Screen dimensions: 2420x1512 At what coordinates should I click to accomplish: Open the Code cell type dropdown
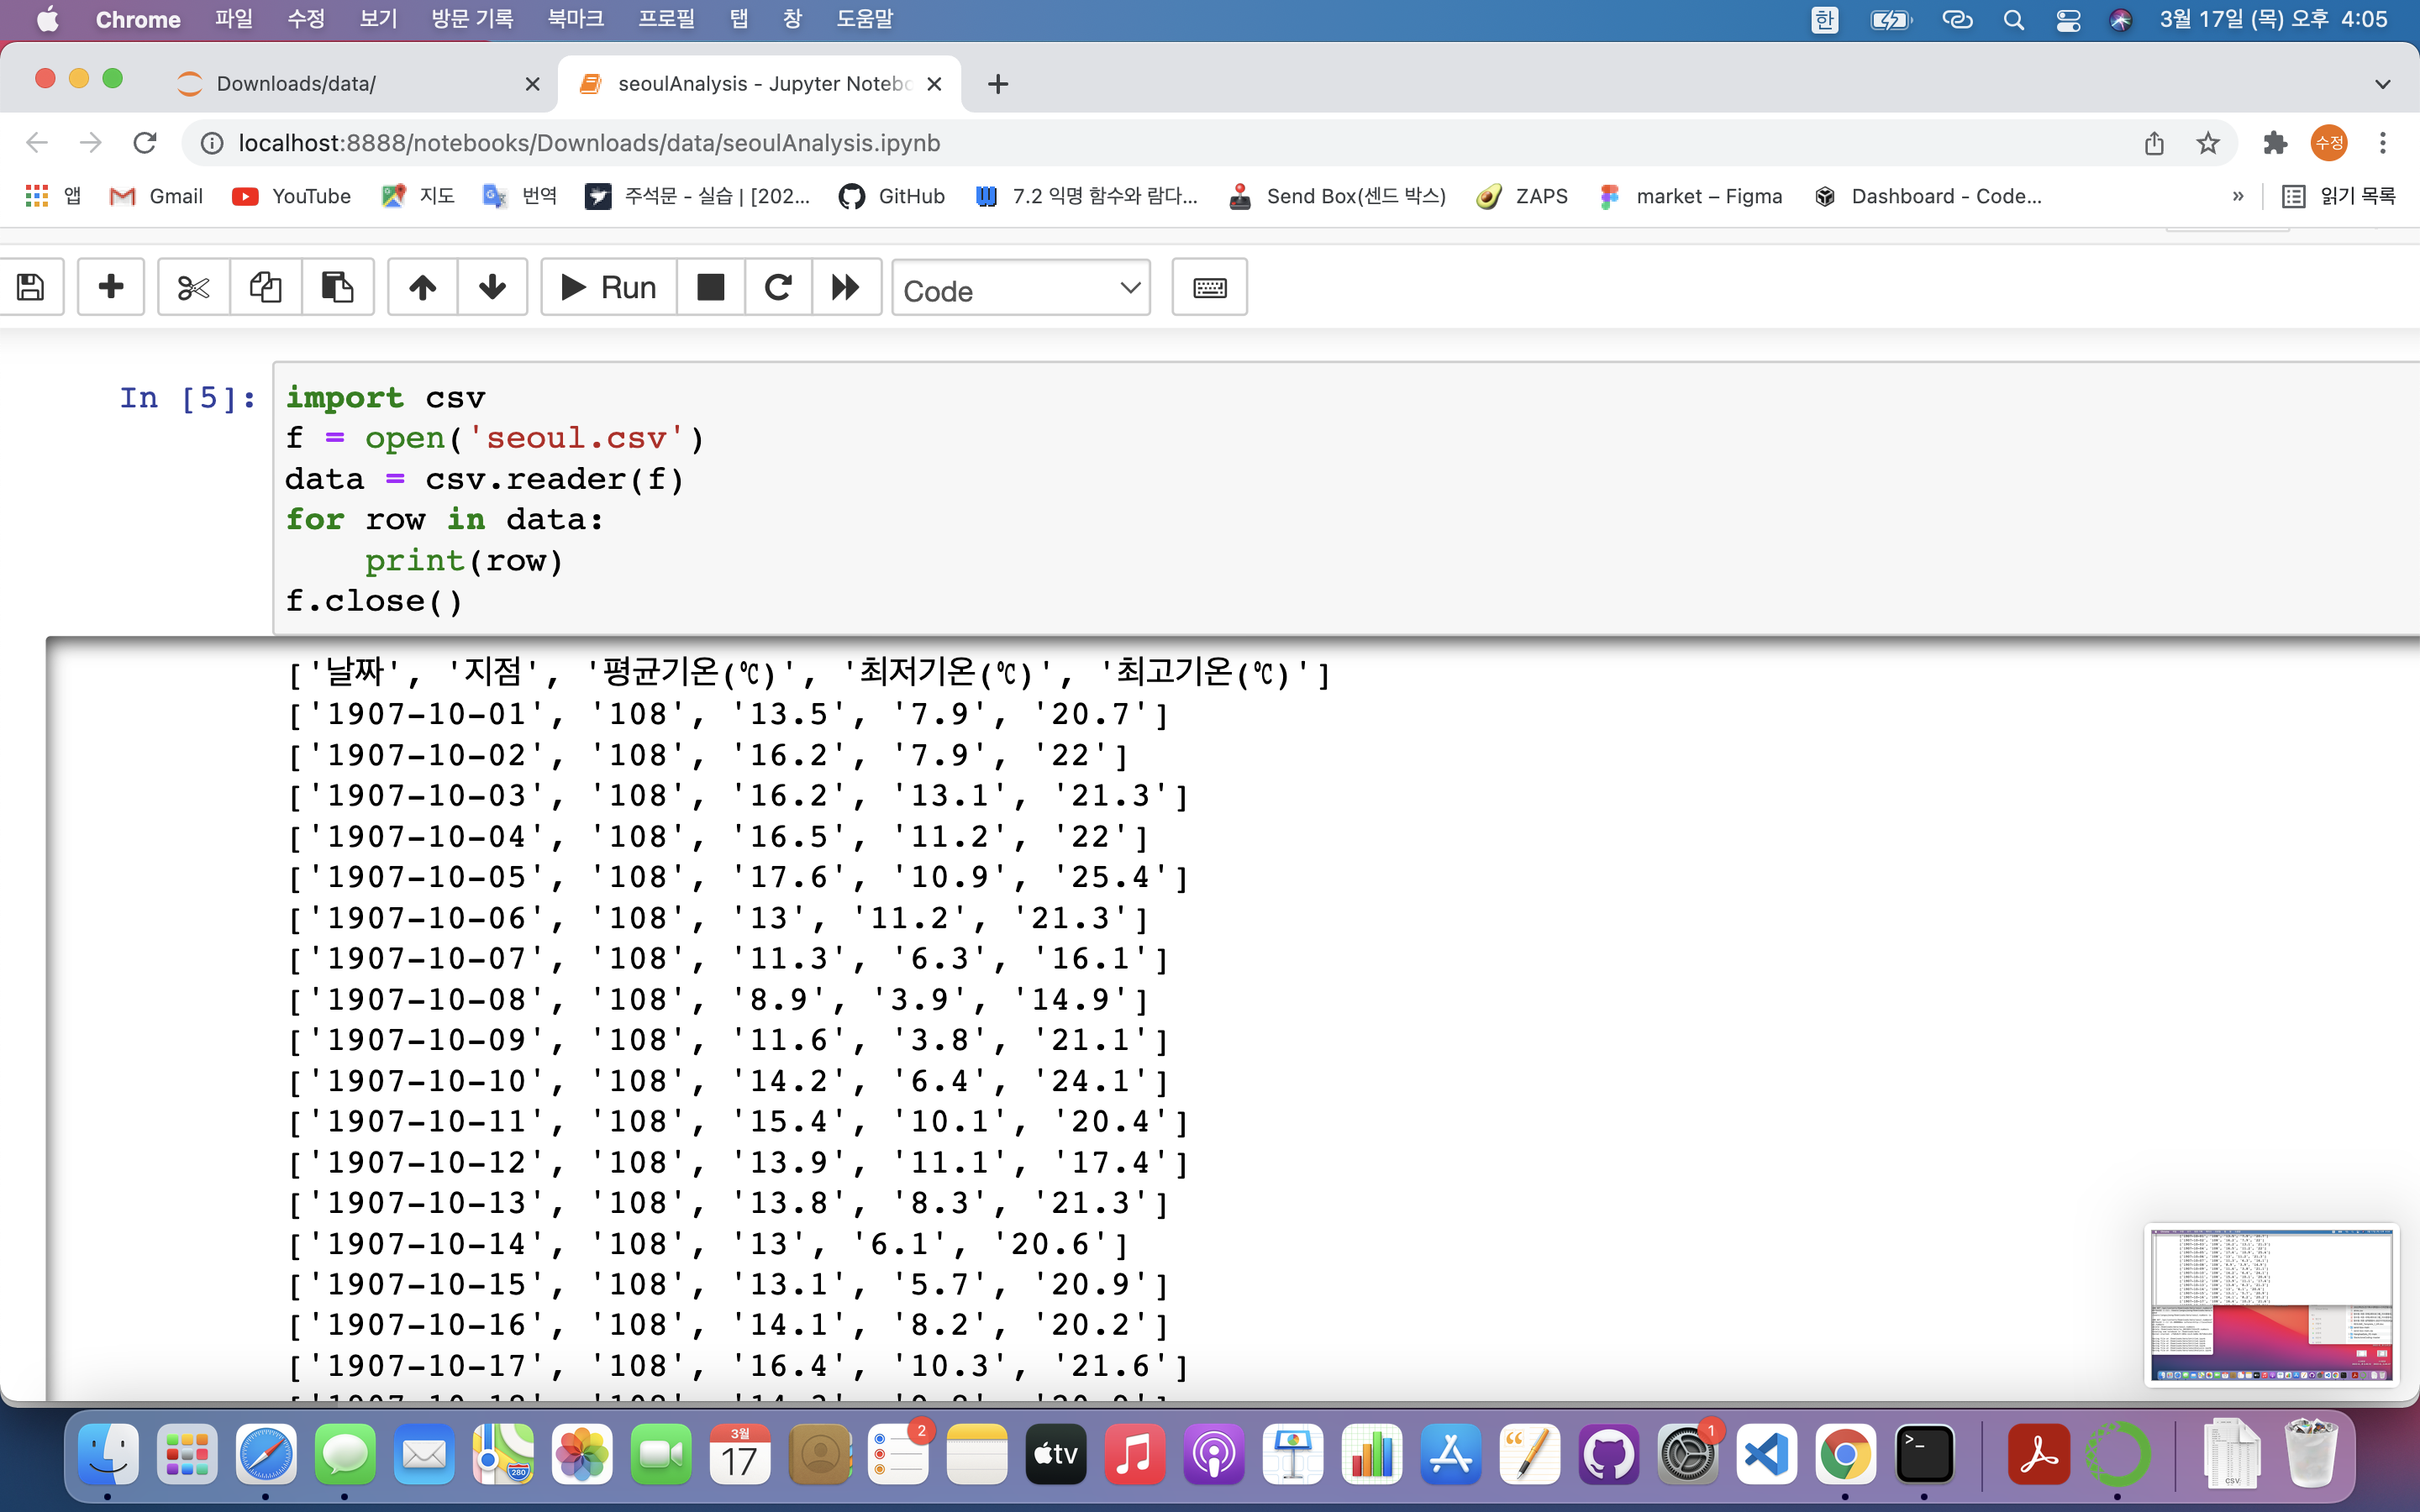pos(1020,290)
